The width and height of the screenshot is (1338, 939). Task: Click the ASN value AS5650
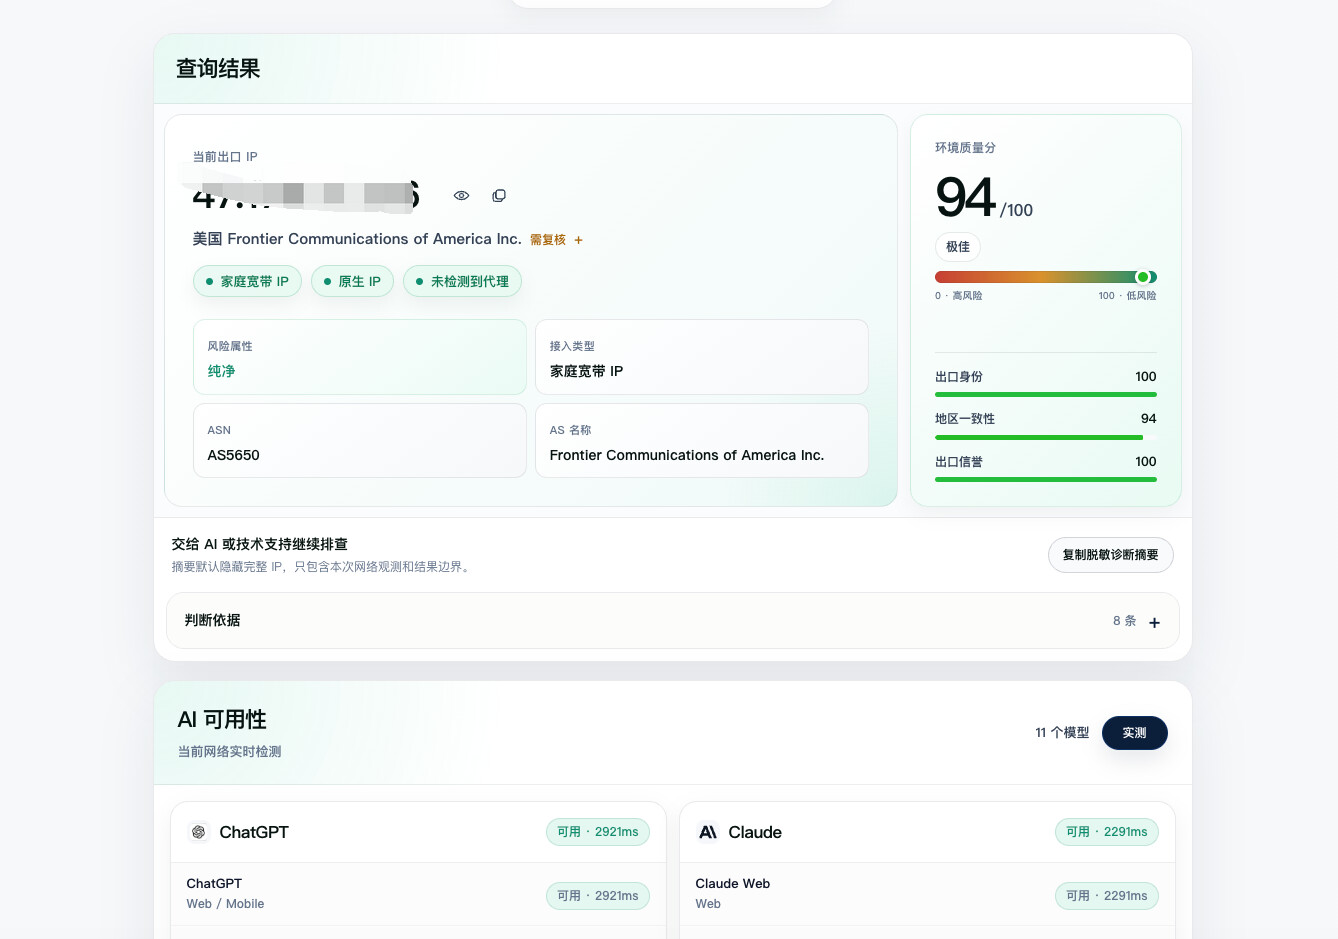pyautogui.click(x=233, y=455)
